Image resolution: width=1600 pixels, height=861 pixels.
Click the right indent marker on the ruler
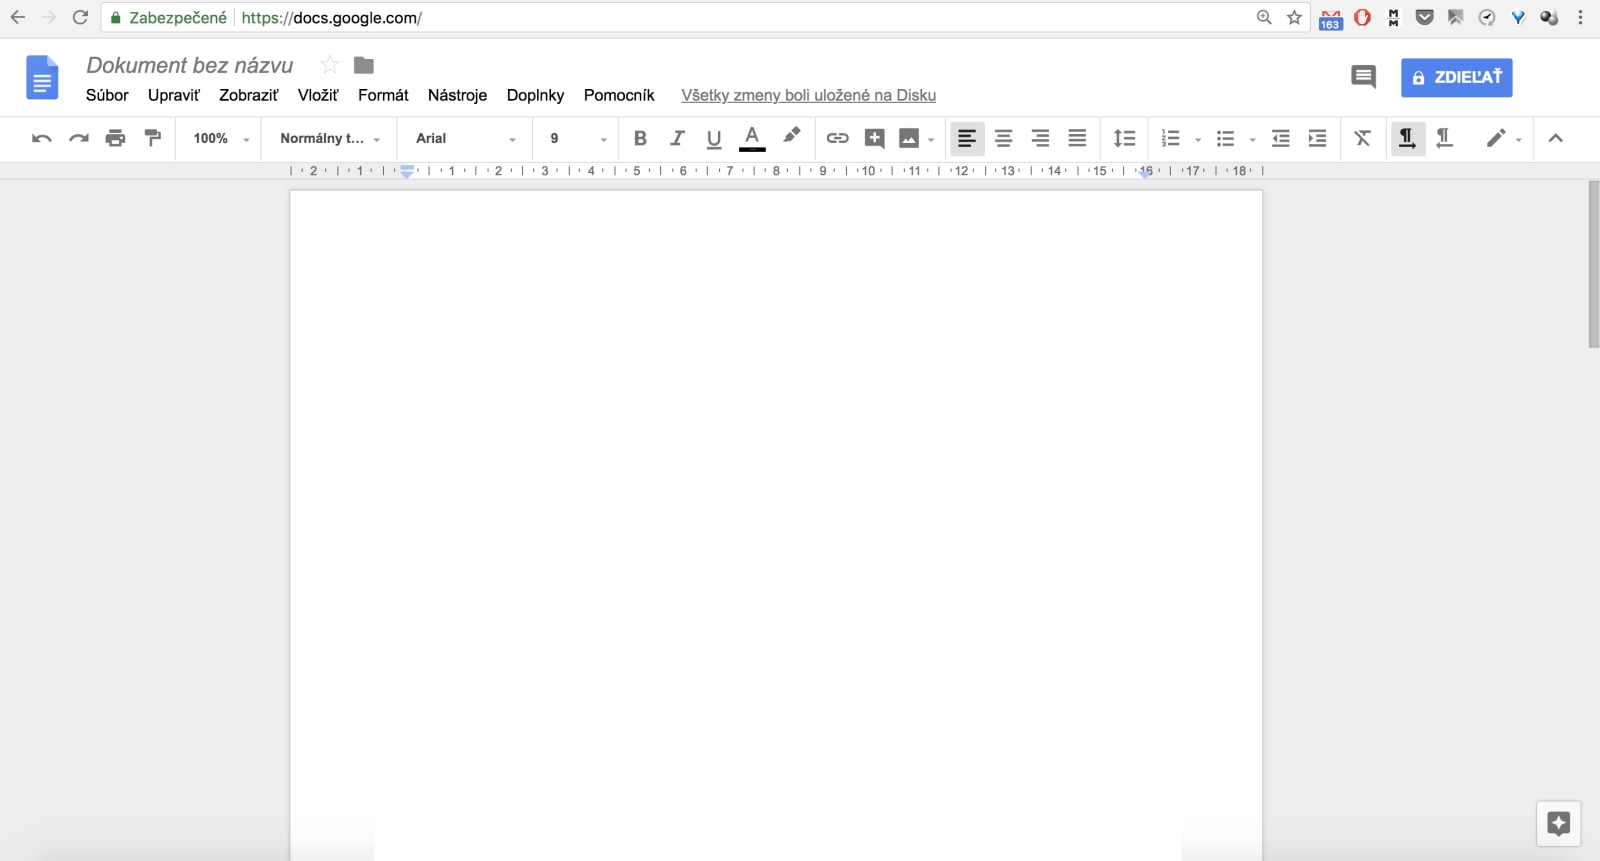coord(1145,172)
